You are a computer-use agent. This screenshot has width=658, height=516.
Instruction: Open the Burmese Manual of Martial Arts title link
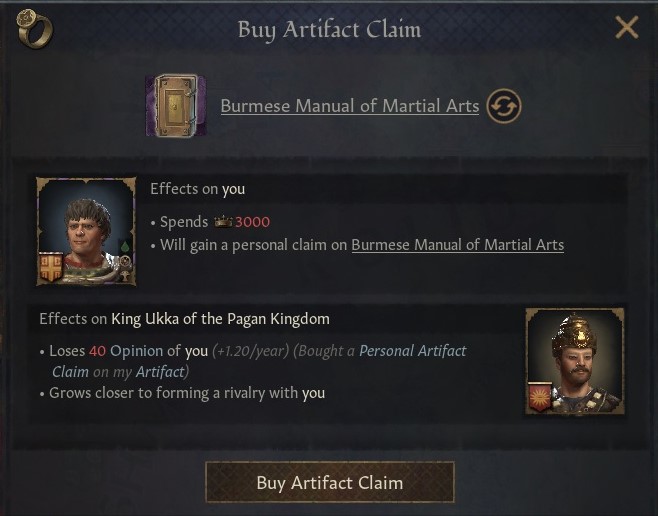click(349, 106)
